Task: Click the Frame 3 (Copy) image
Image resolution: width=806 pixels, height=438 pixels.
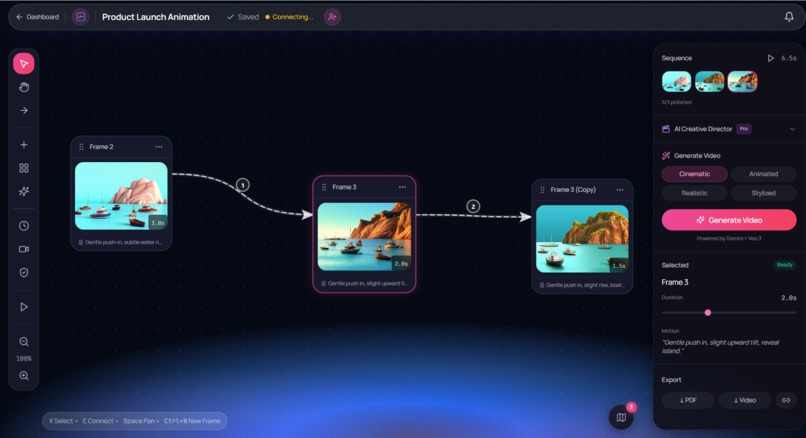Action: 582,239
